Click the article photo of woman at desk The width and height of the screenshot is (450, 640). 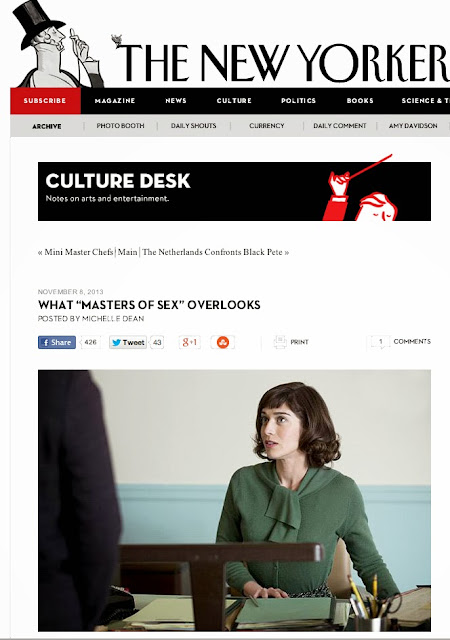coord(234,500)
